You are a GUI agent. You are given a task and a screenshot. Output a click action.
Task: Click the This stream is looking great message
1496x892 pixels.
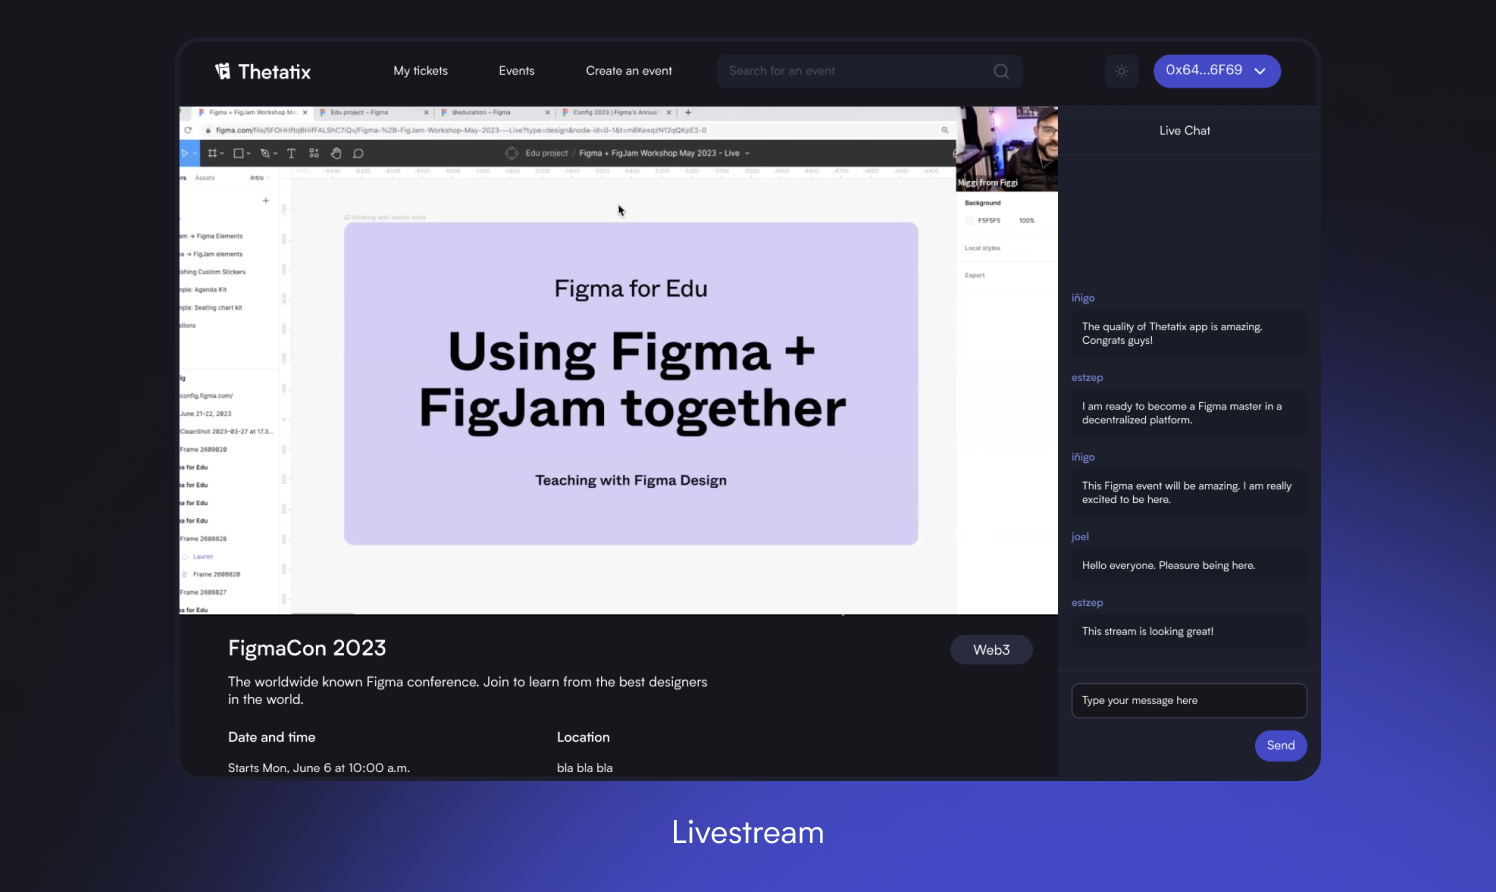coord(1189,632)
